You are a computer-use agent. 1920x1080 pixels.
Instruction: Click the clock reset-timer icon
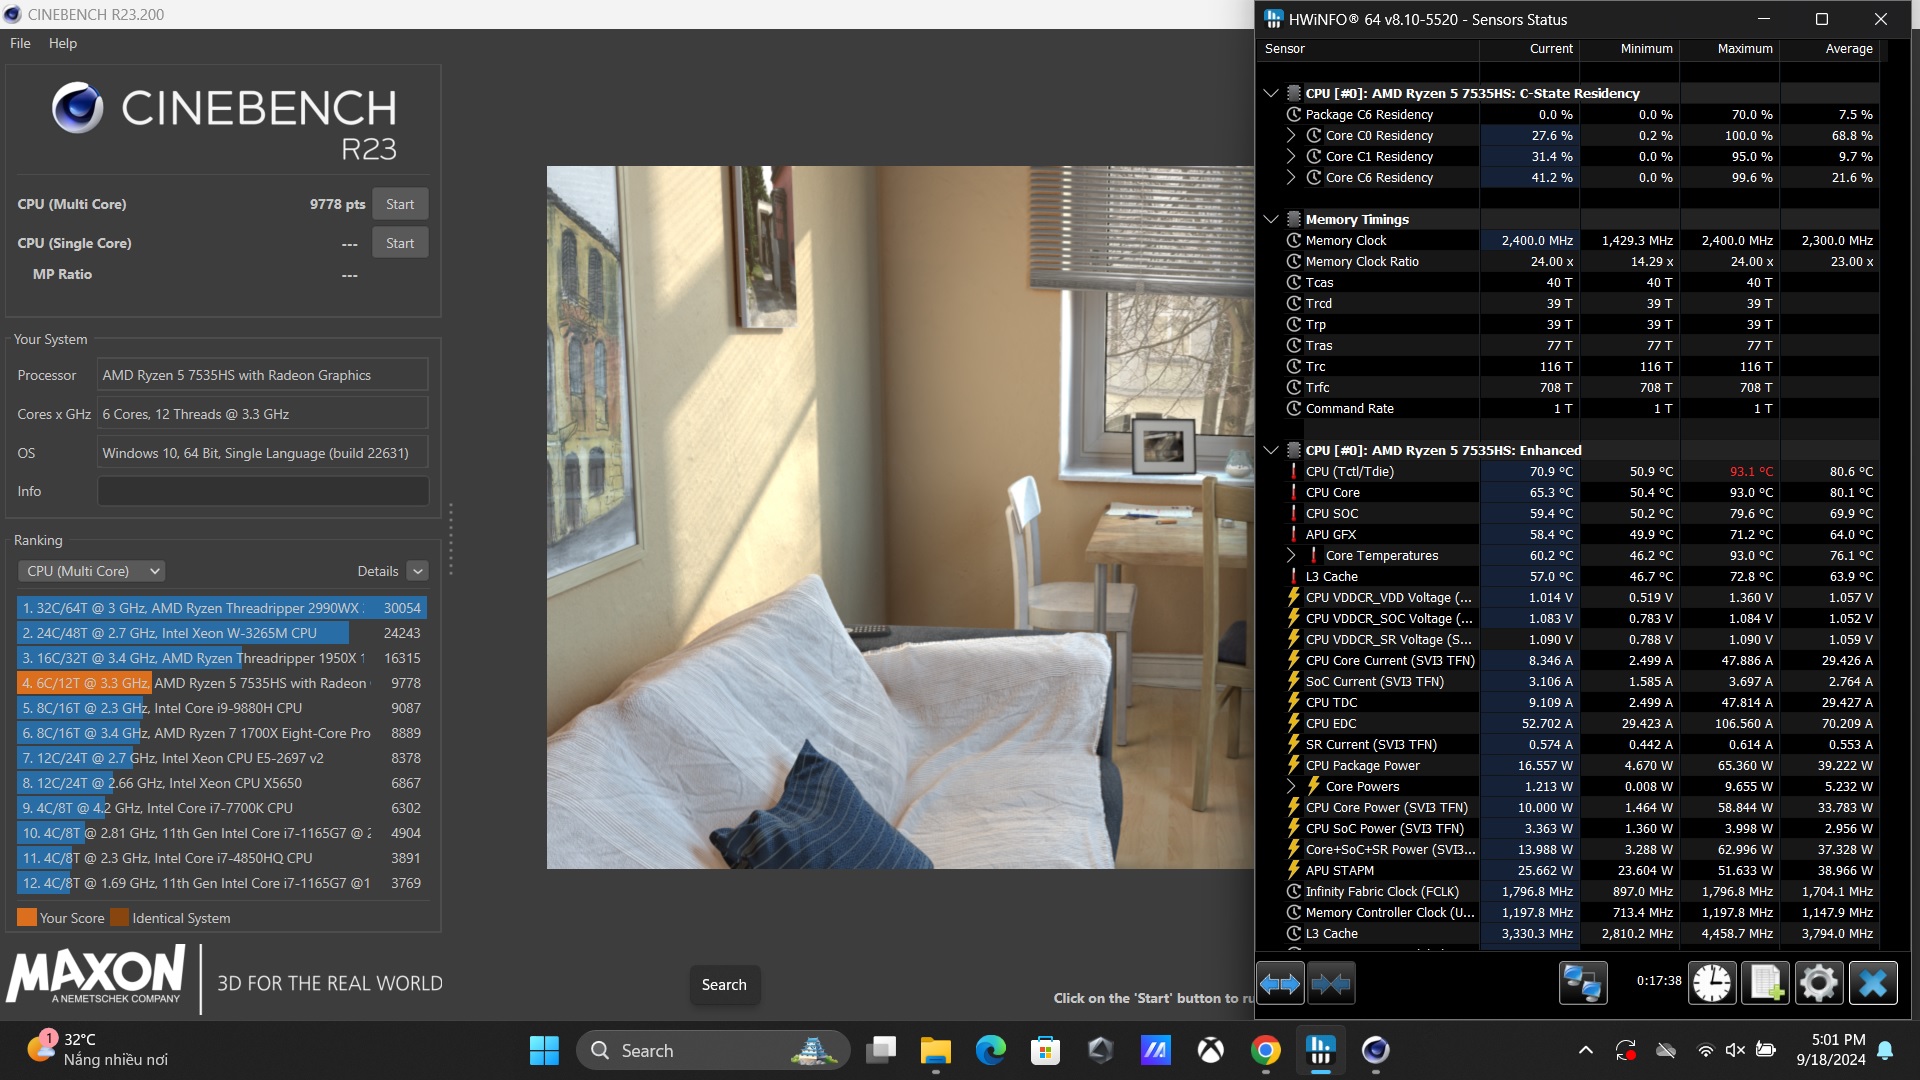[x=1712, y=984]
